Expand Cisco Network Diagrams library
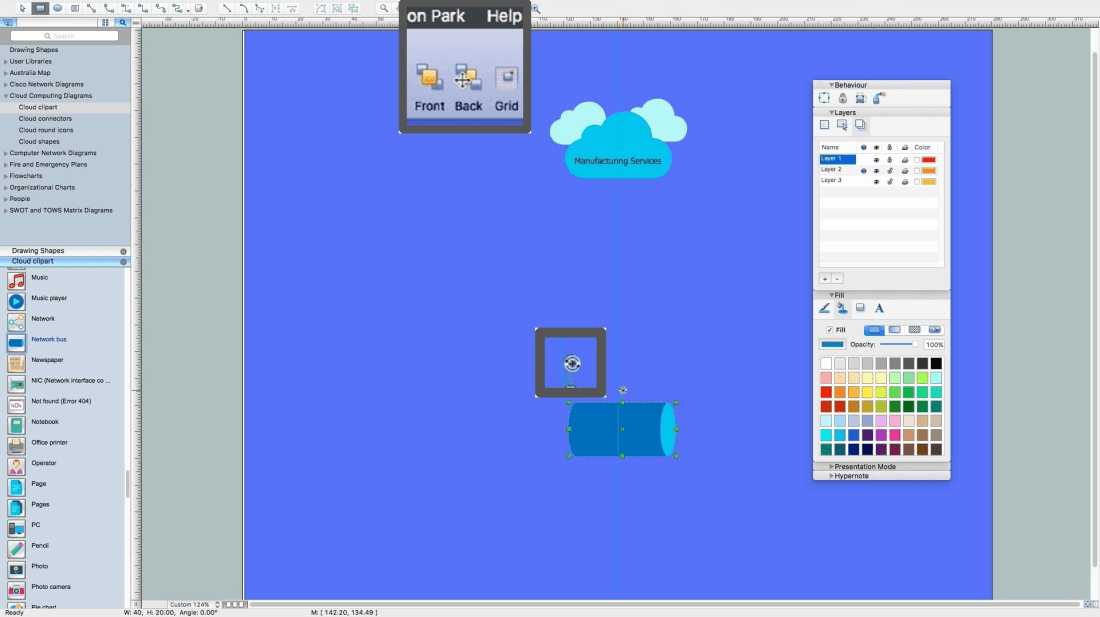The width and height of the screenshot is (1100, 617). [x=6, y=84]
